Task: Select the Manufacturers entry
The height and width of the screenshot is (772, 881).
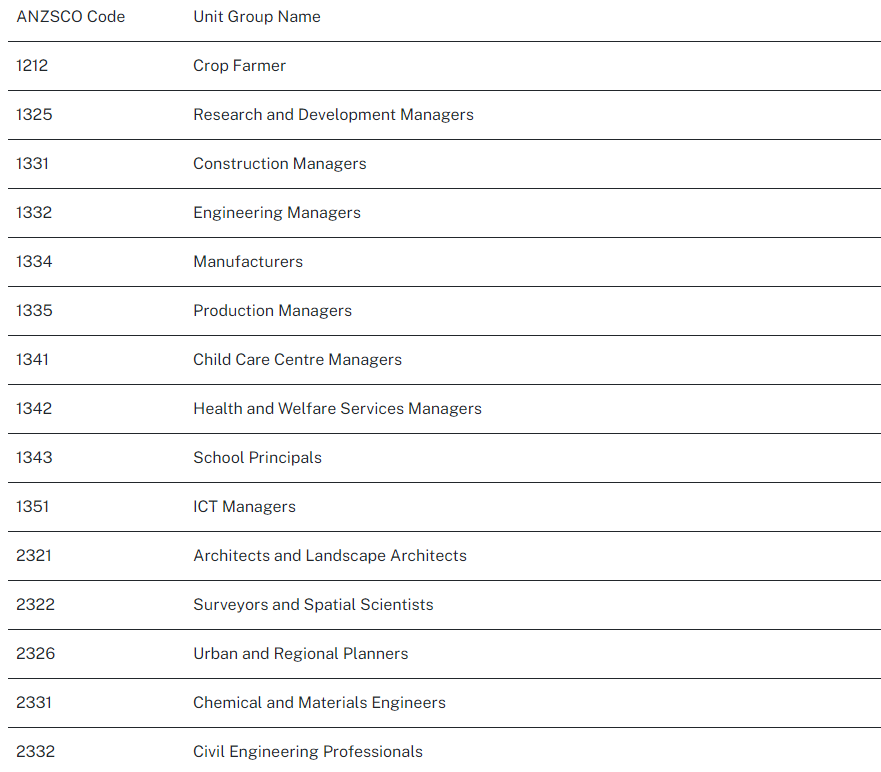Action: [x=248, y=262]
